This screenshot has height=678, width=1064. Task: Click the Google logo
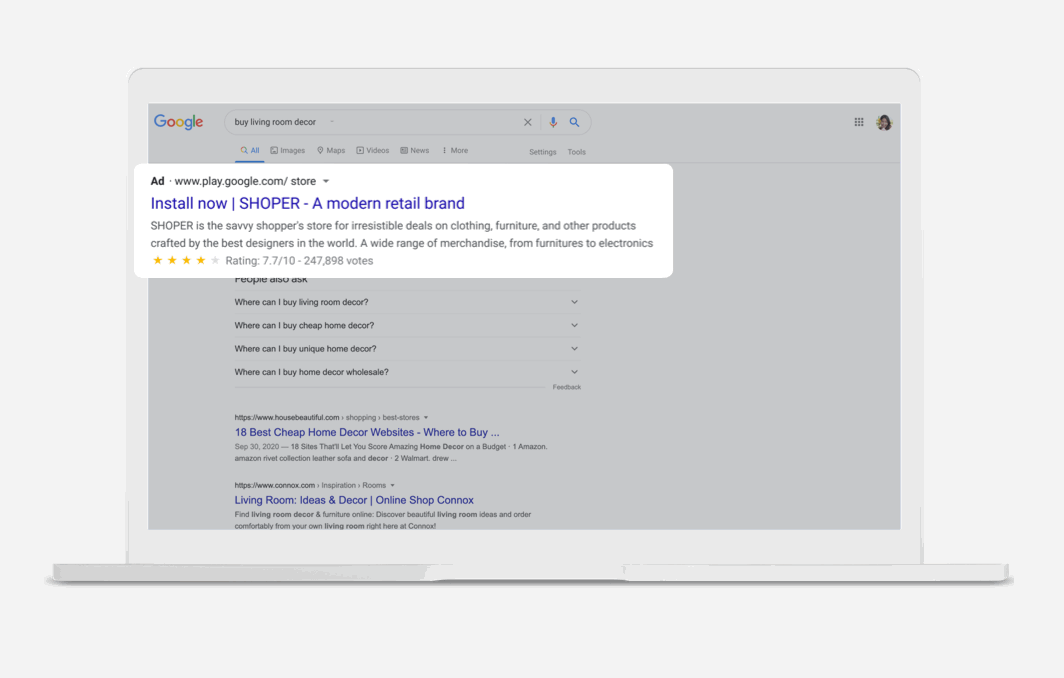178,122
